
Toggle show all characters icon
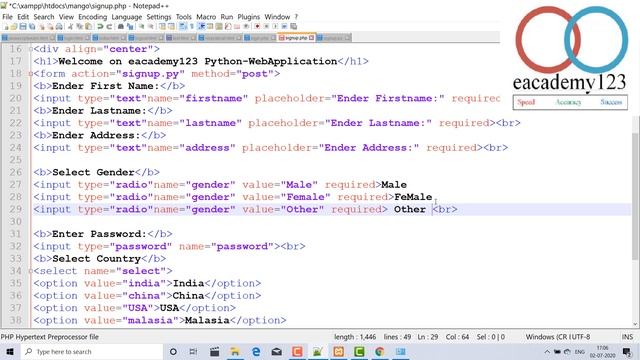point(191,27)
